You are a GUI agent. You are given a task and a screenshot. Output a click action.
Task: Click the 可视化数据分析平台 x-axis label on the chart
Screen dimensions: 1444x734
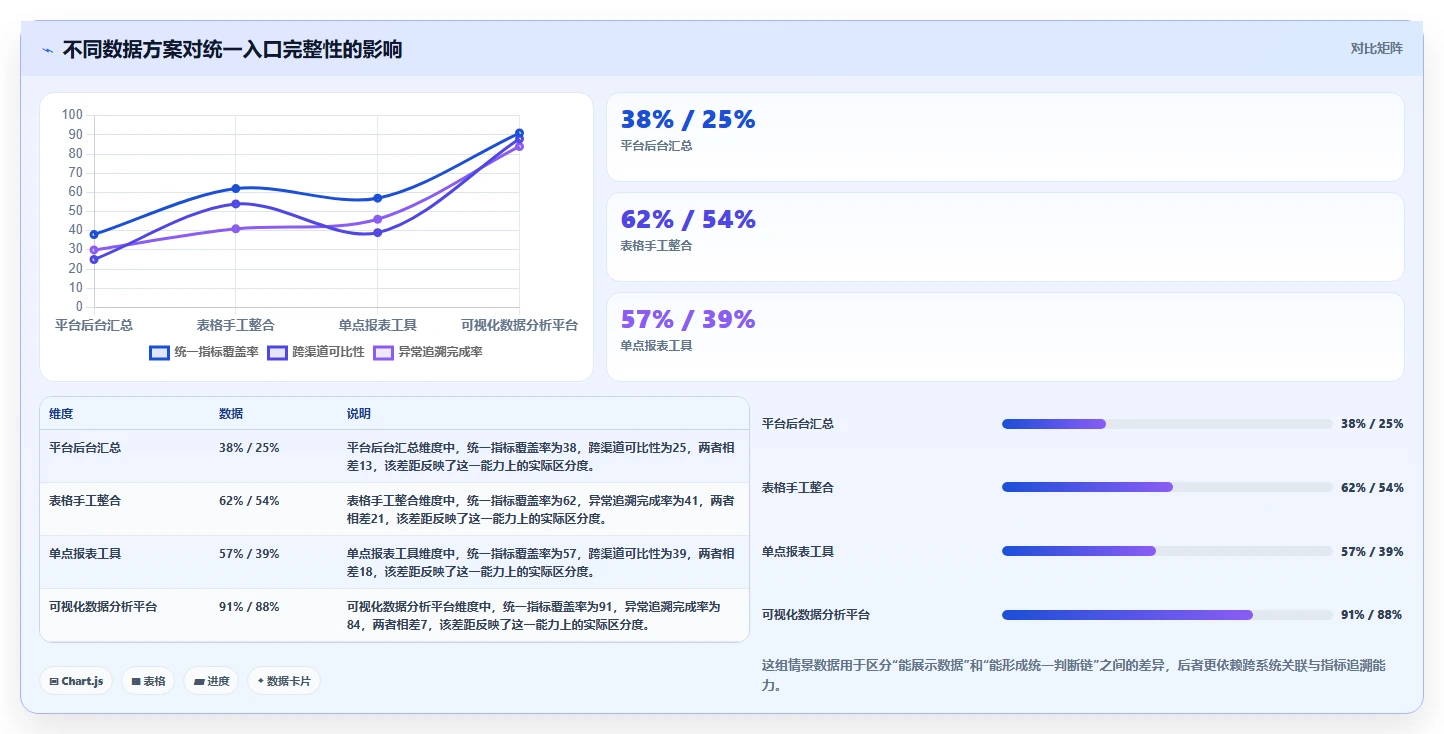(x=519, y=325)
